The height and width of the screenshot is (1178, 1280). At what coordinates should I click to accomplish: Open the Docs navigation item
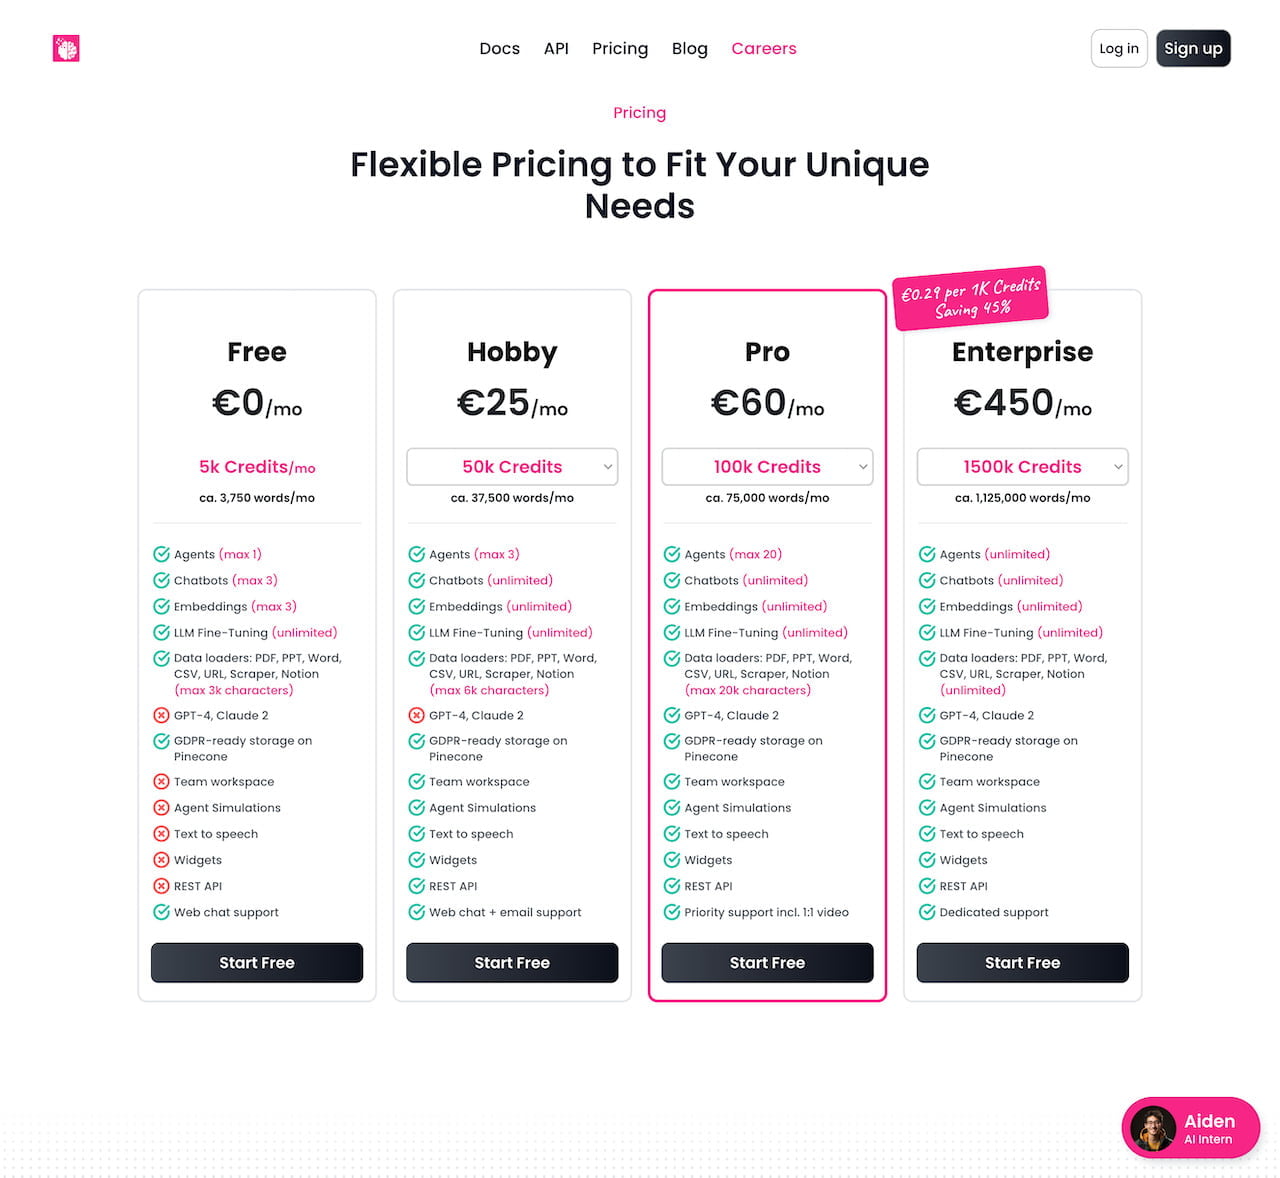499,48
